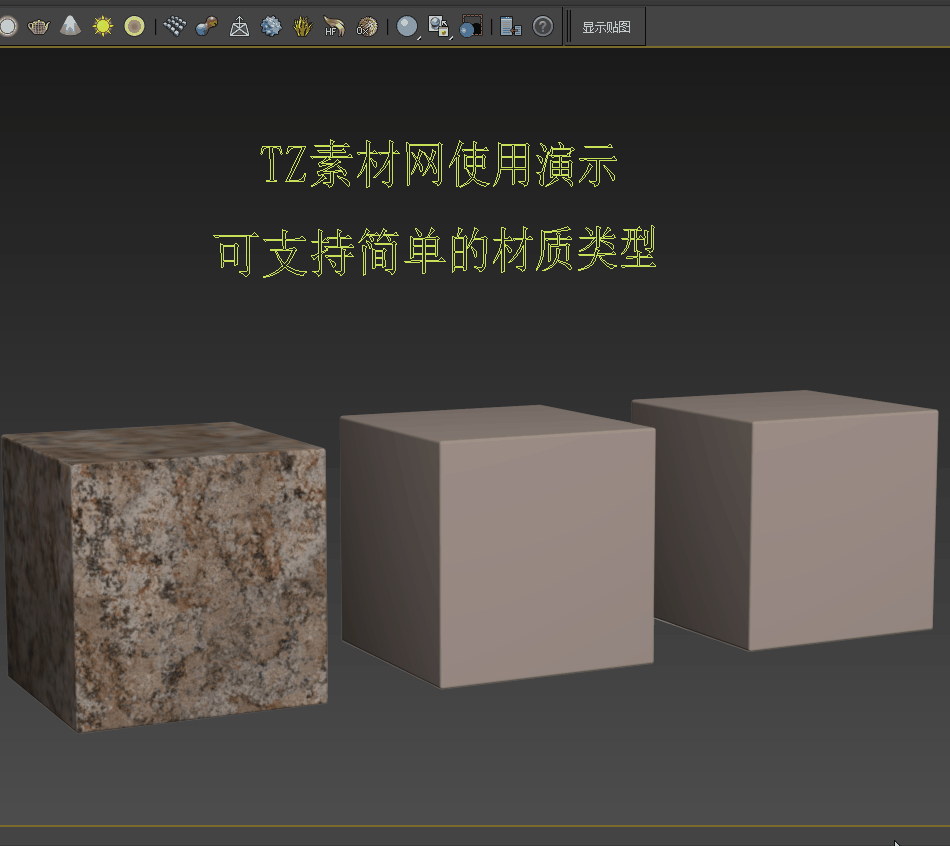The image size is (950, 846).
Task: Click the render region sphere icon
Action: [471, 27]
